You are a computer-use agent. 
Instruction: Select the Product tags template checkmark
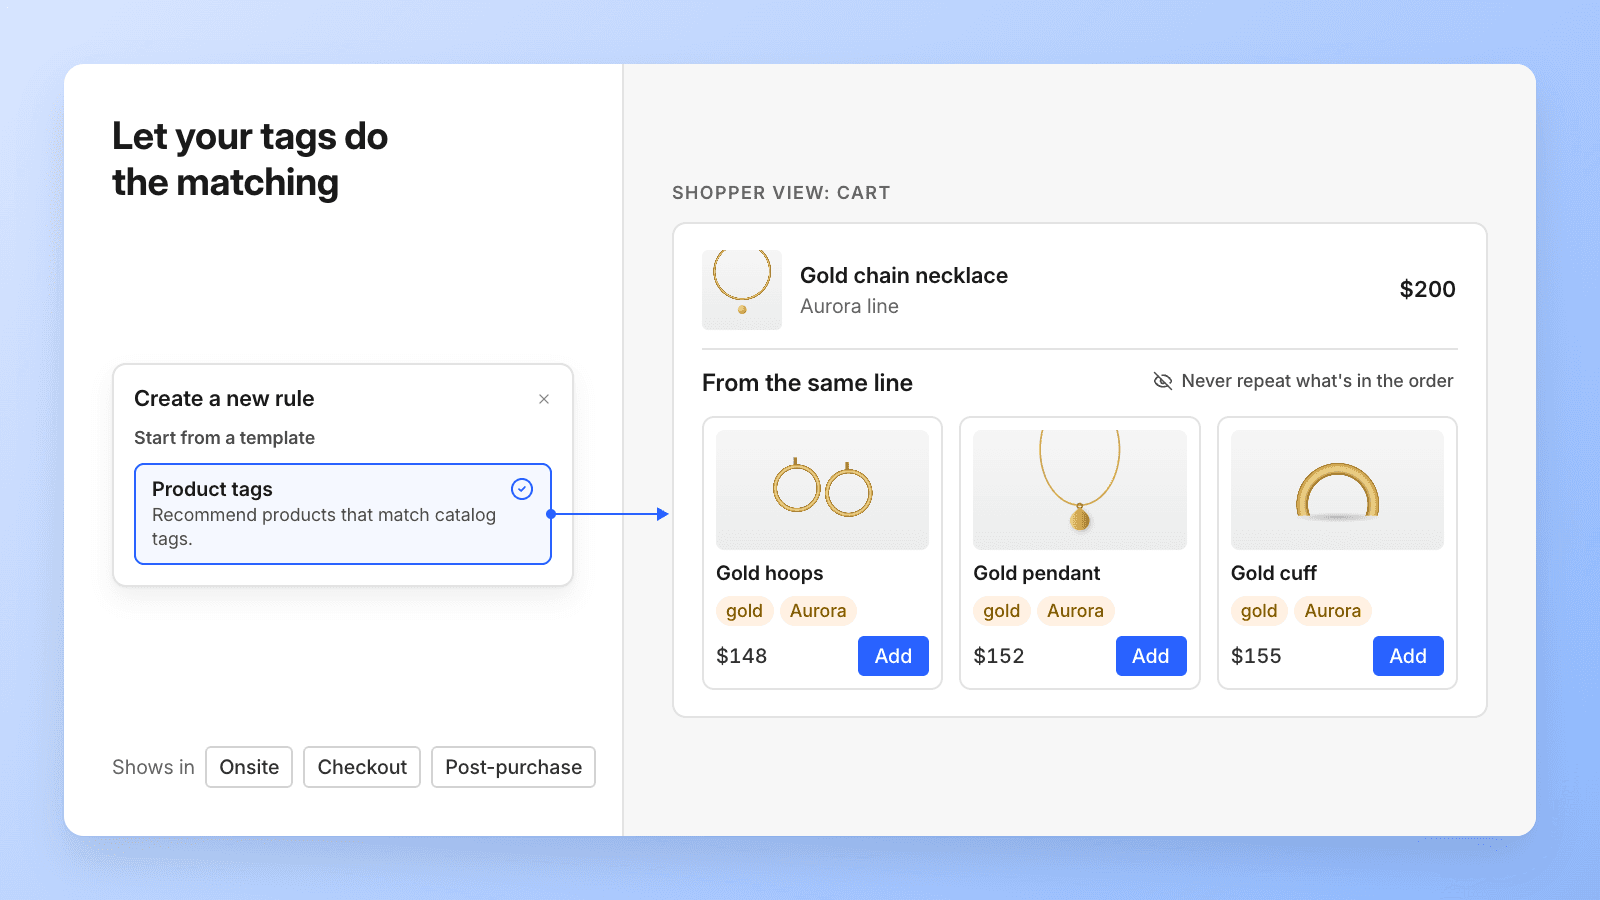522,489
